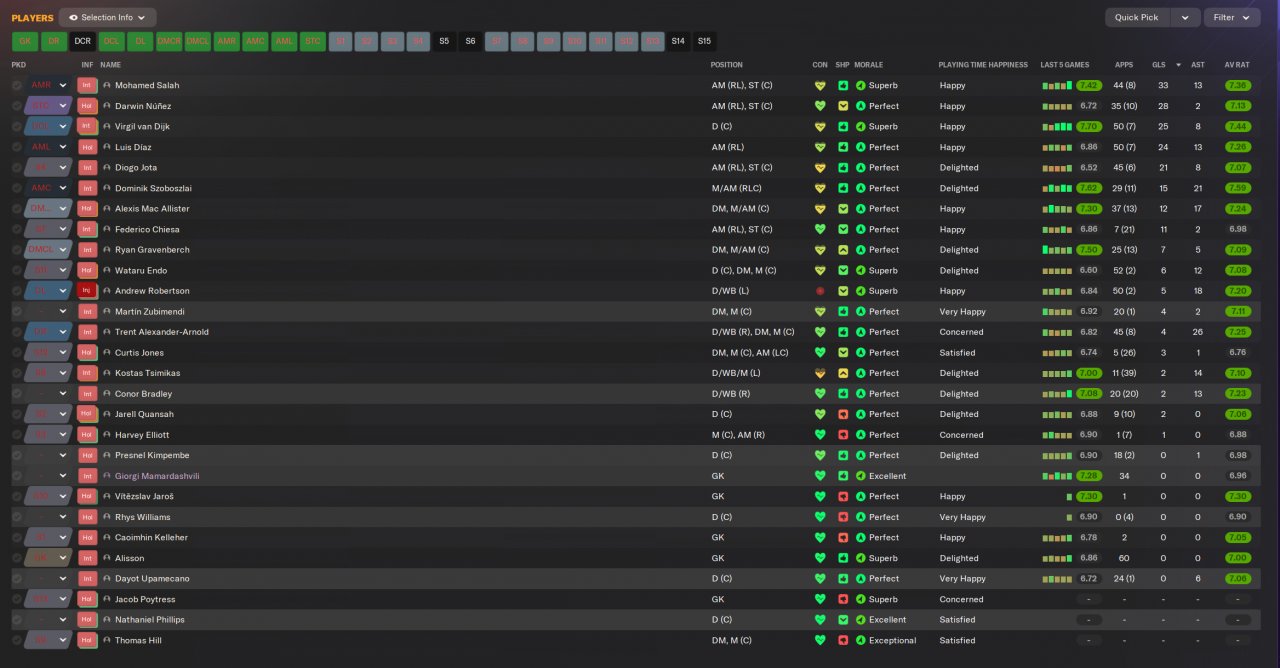Select the S5 substitute slot

pos(444,41)
